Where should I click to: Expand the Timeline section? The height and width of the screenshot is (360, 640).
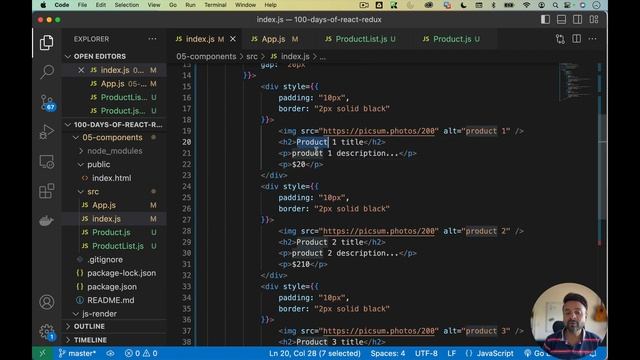click(68, 340)
